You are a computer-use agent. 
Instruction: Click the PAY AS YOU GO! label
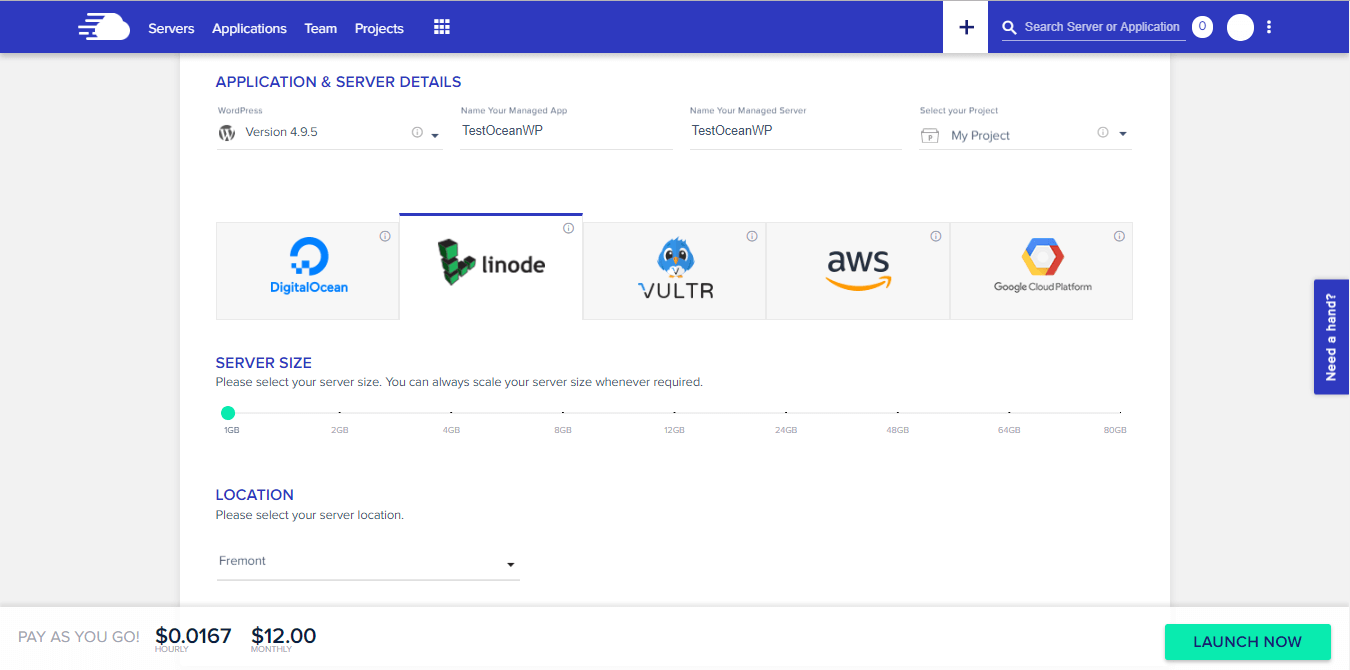click(79, 637)
